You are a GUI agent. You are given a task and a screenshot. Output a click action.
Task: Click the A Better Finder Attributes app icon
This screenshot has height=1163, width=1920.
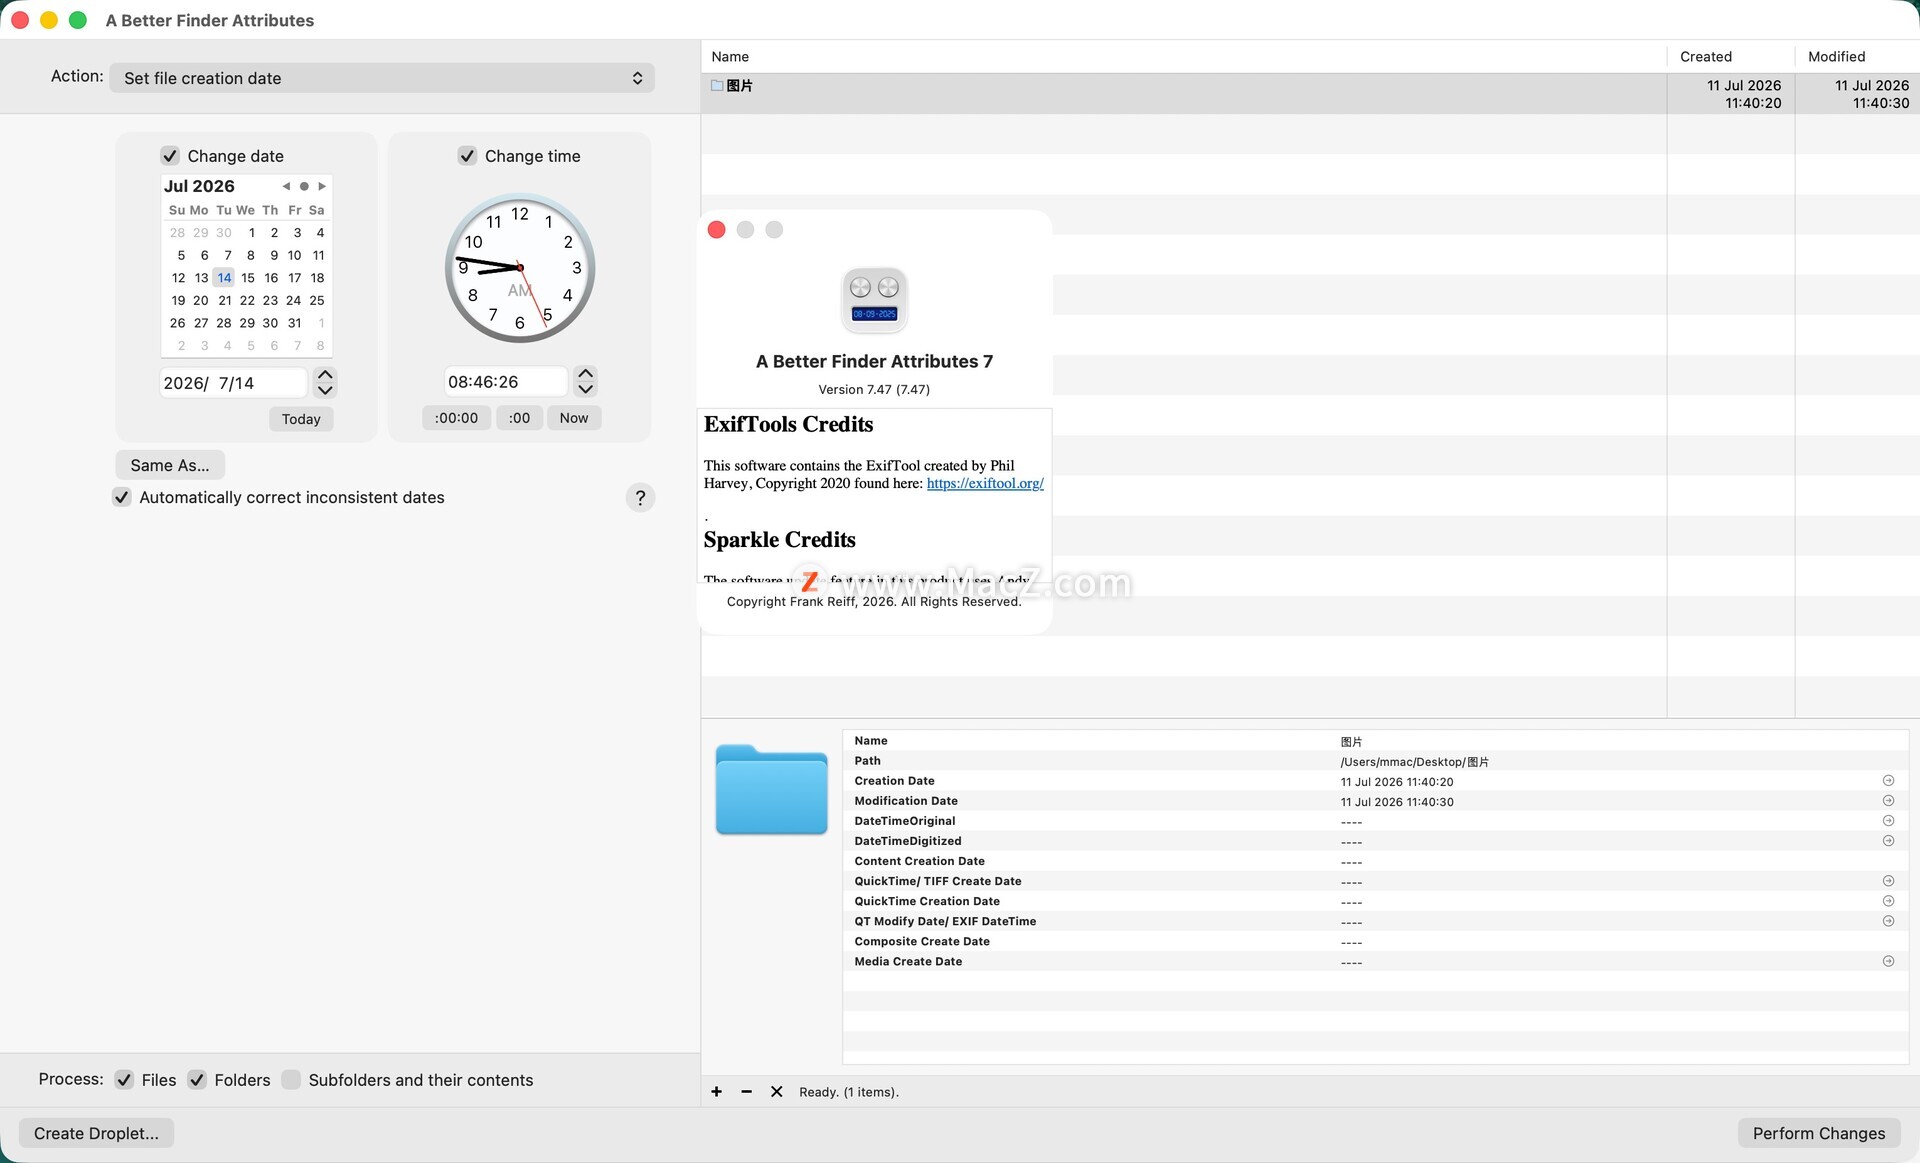(874, 300)
